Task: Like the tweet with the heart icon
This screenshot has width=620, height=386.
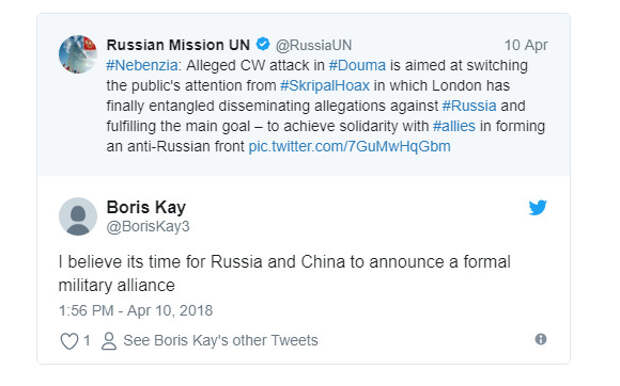Action: click(x=69, y=341)
